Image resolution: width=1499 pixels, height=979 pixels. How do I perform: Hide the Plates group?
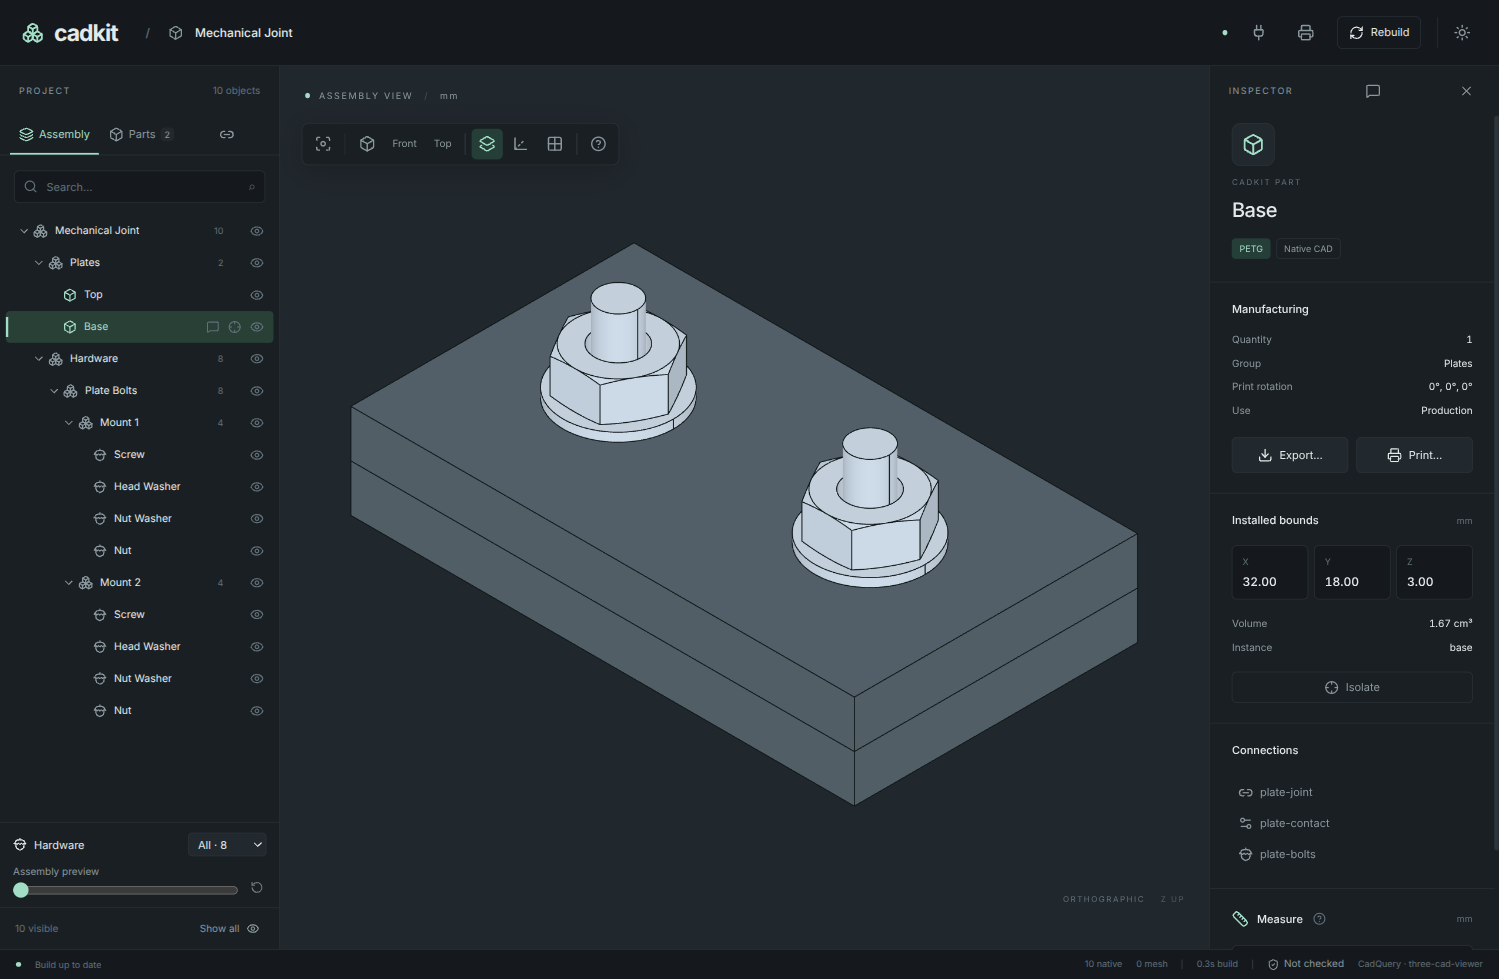[x=257, y=263]
